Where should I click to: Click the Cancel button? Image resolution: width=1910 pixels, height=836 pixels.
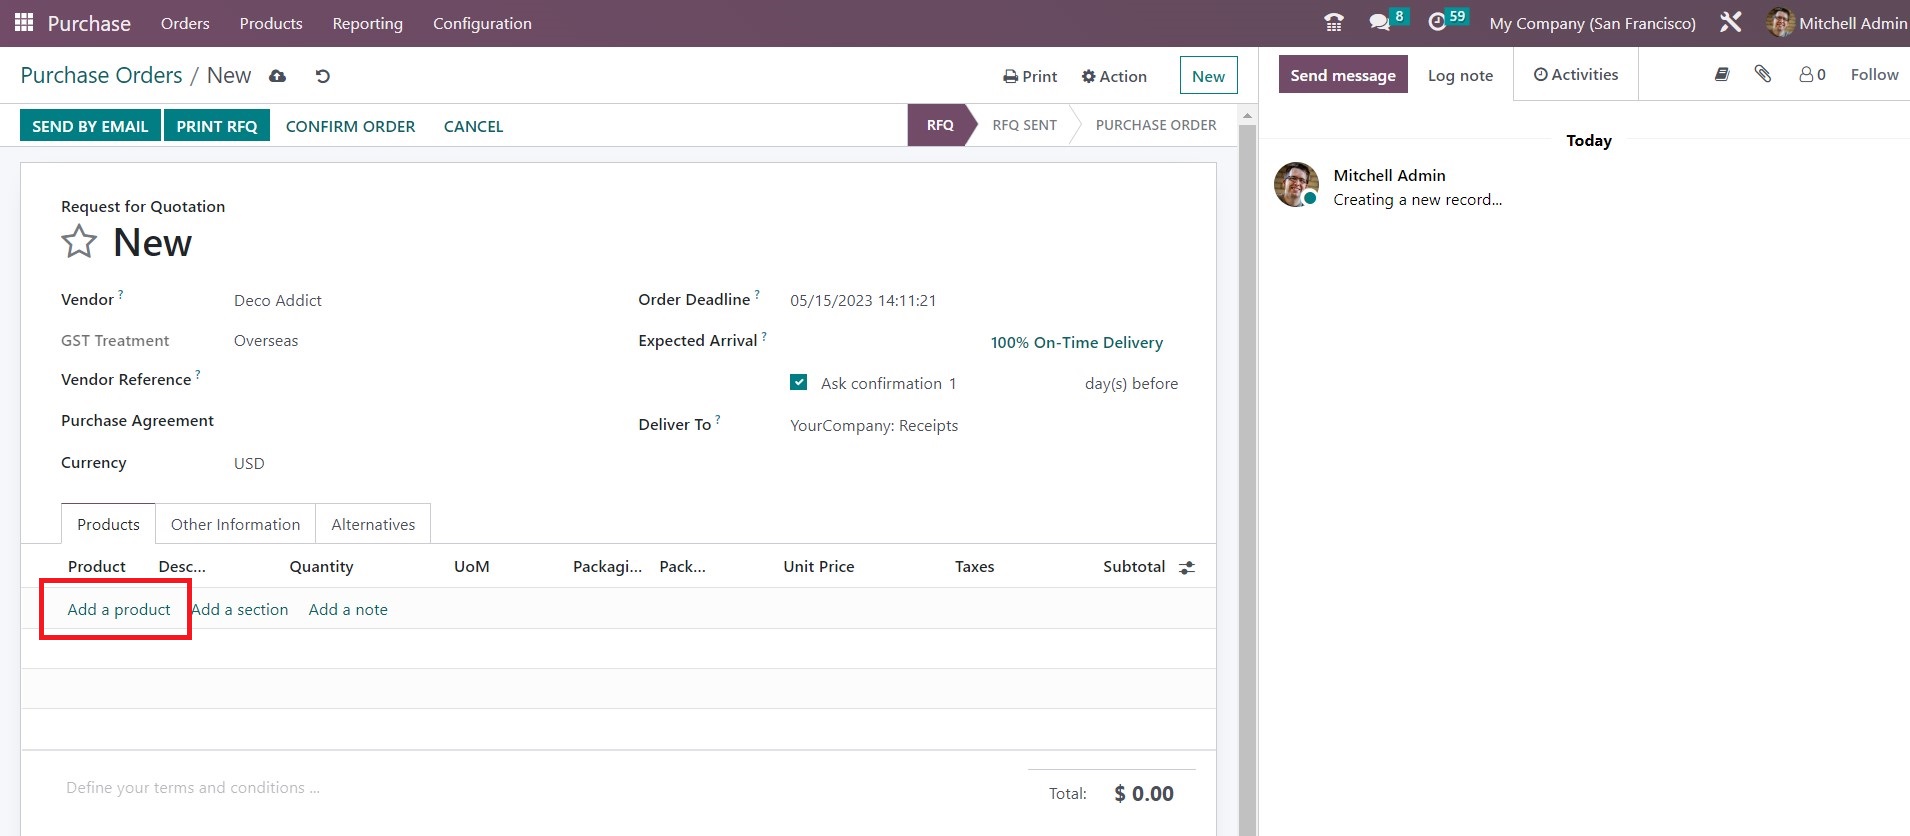(x=473, y=126)
